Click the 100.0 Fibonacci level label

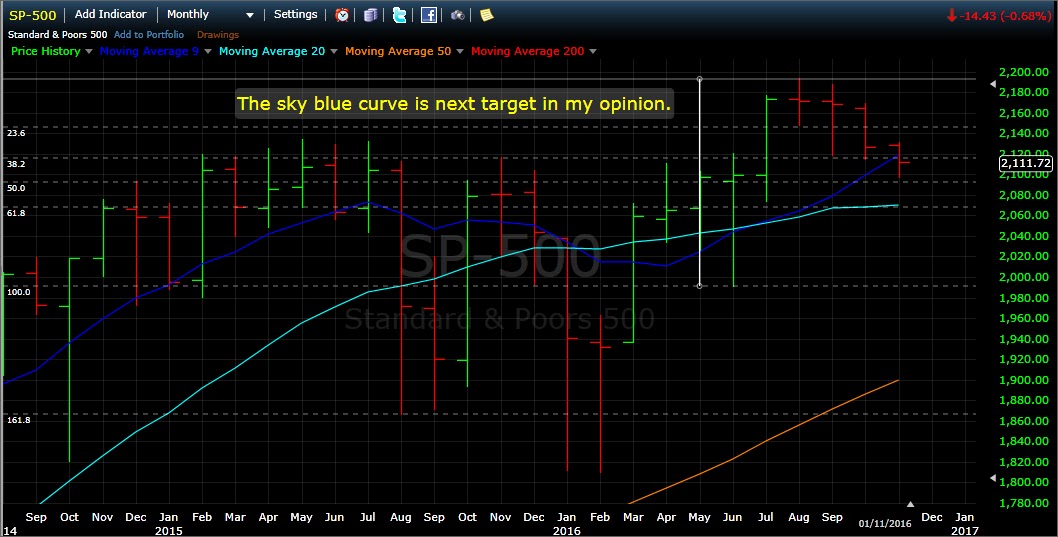(19, 292)
